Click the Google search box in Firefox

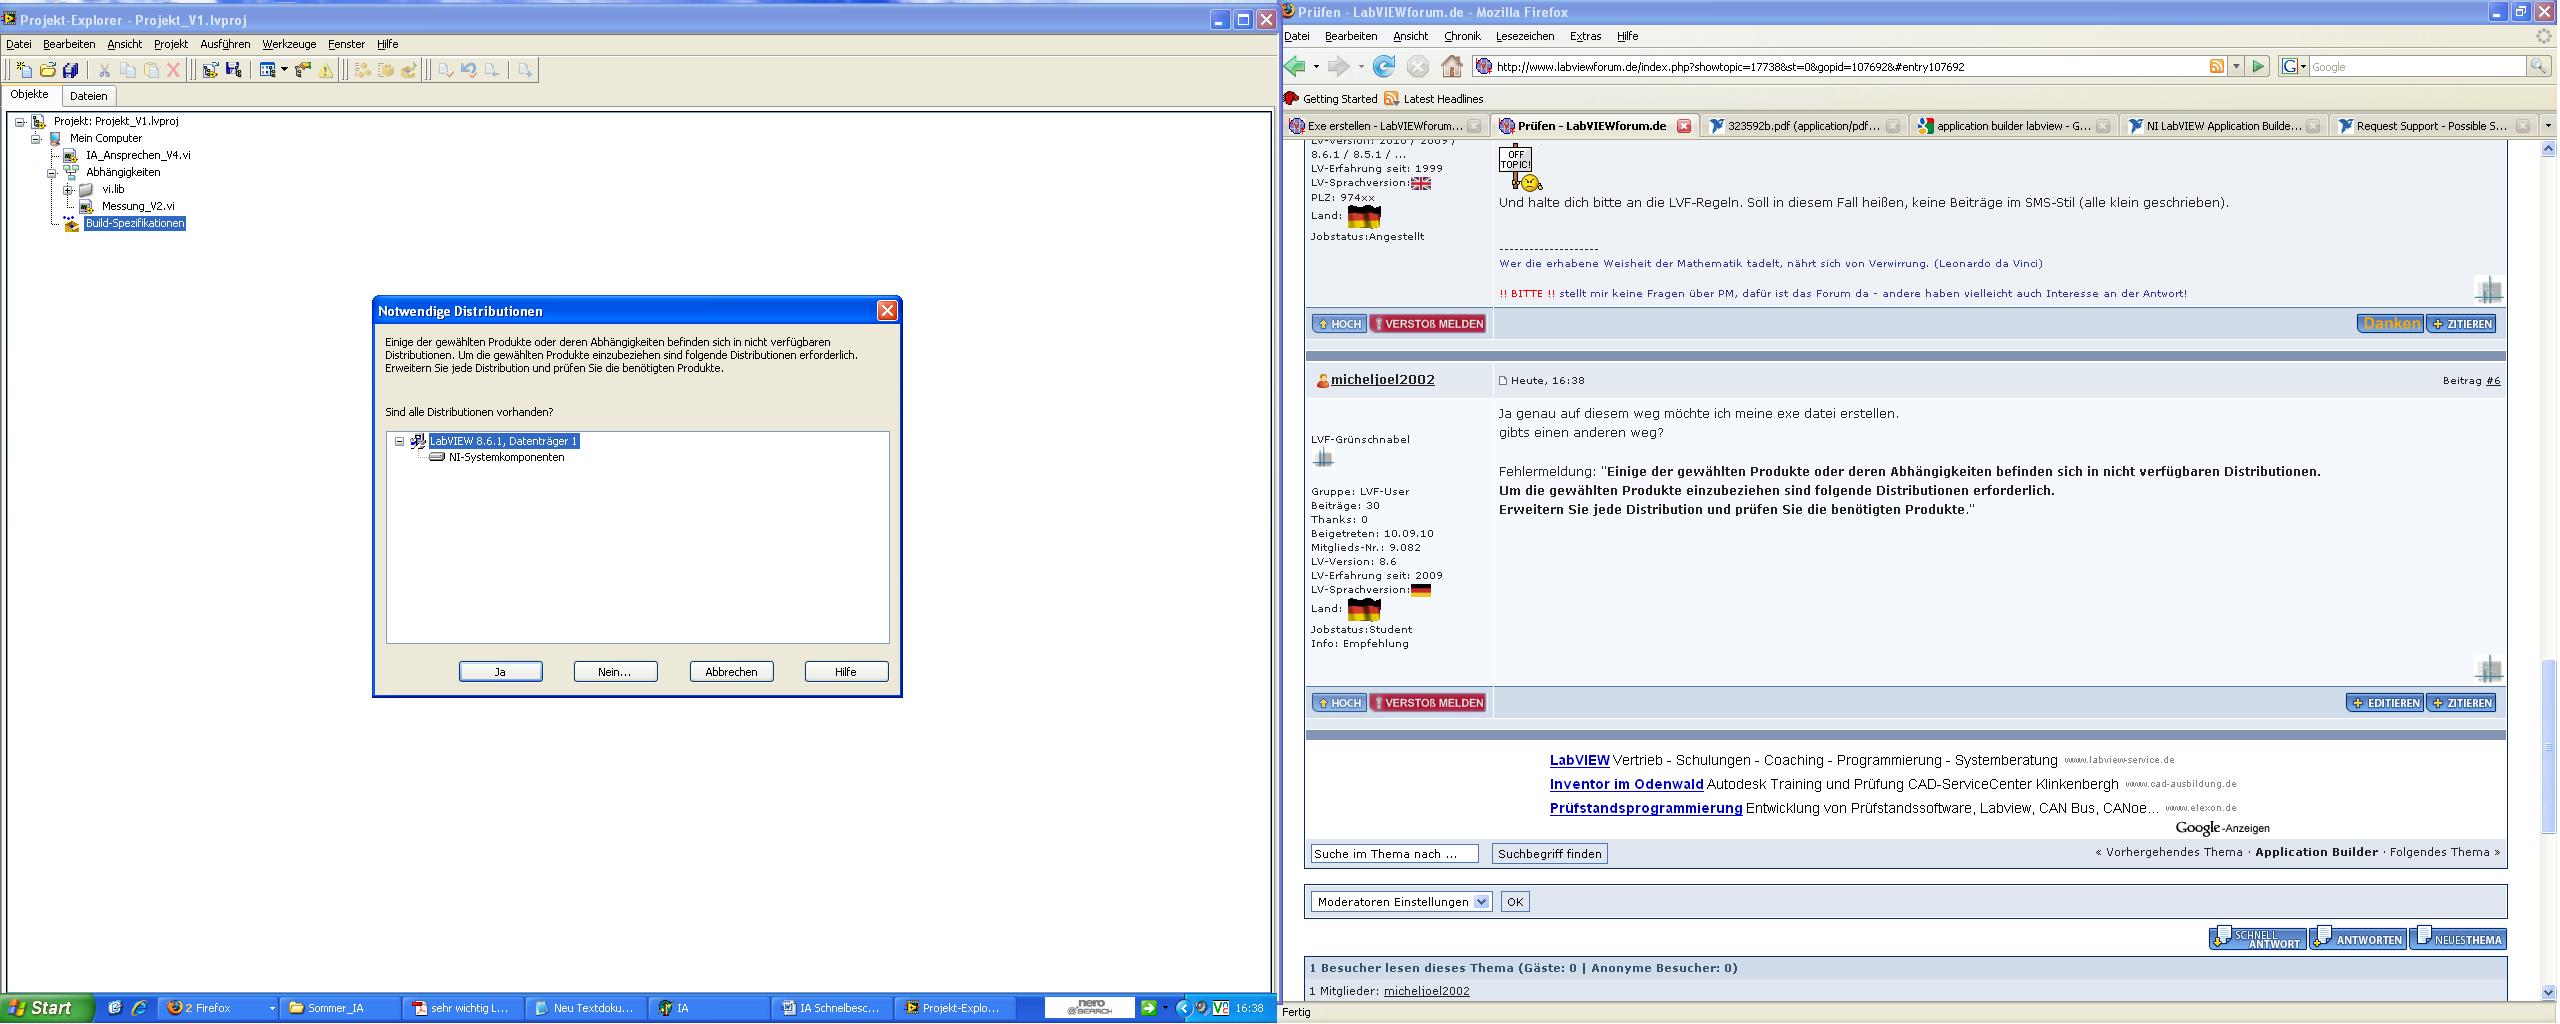[x=2417, y=67]
